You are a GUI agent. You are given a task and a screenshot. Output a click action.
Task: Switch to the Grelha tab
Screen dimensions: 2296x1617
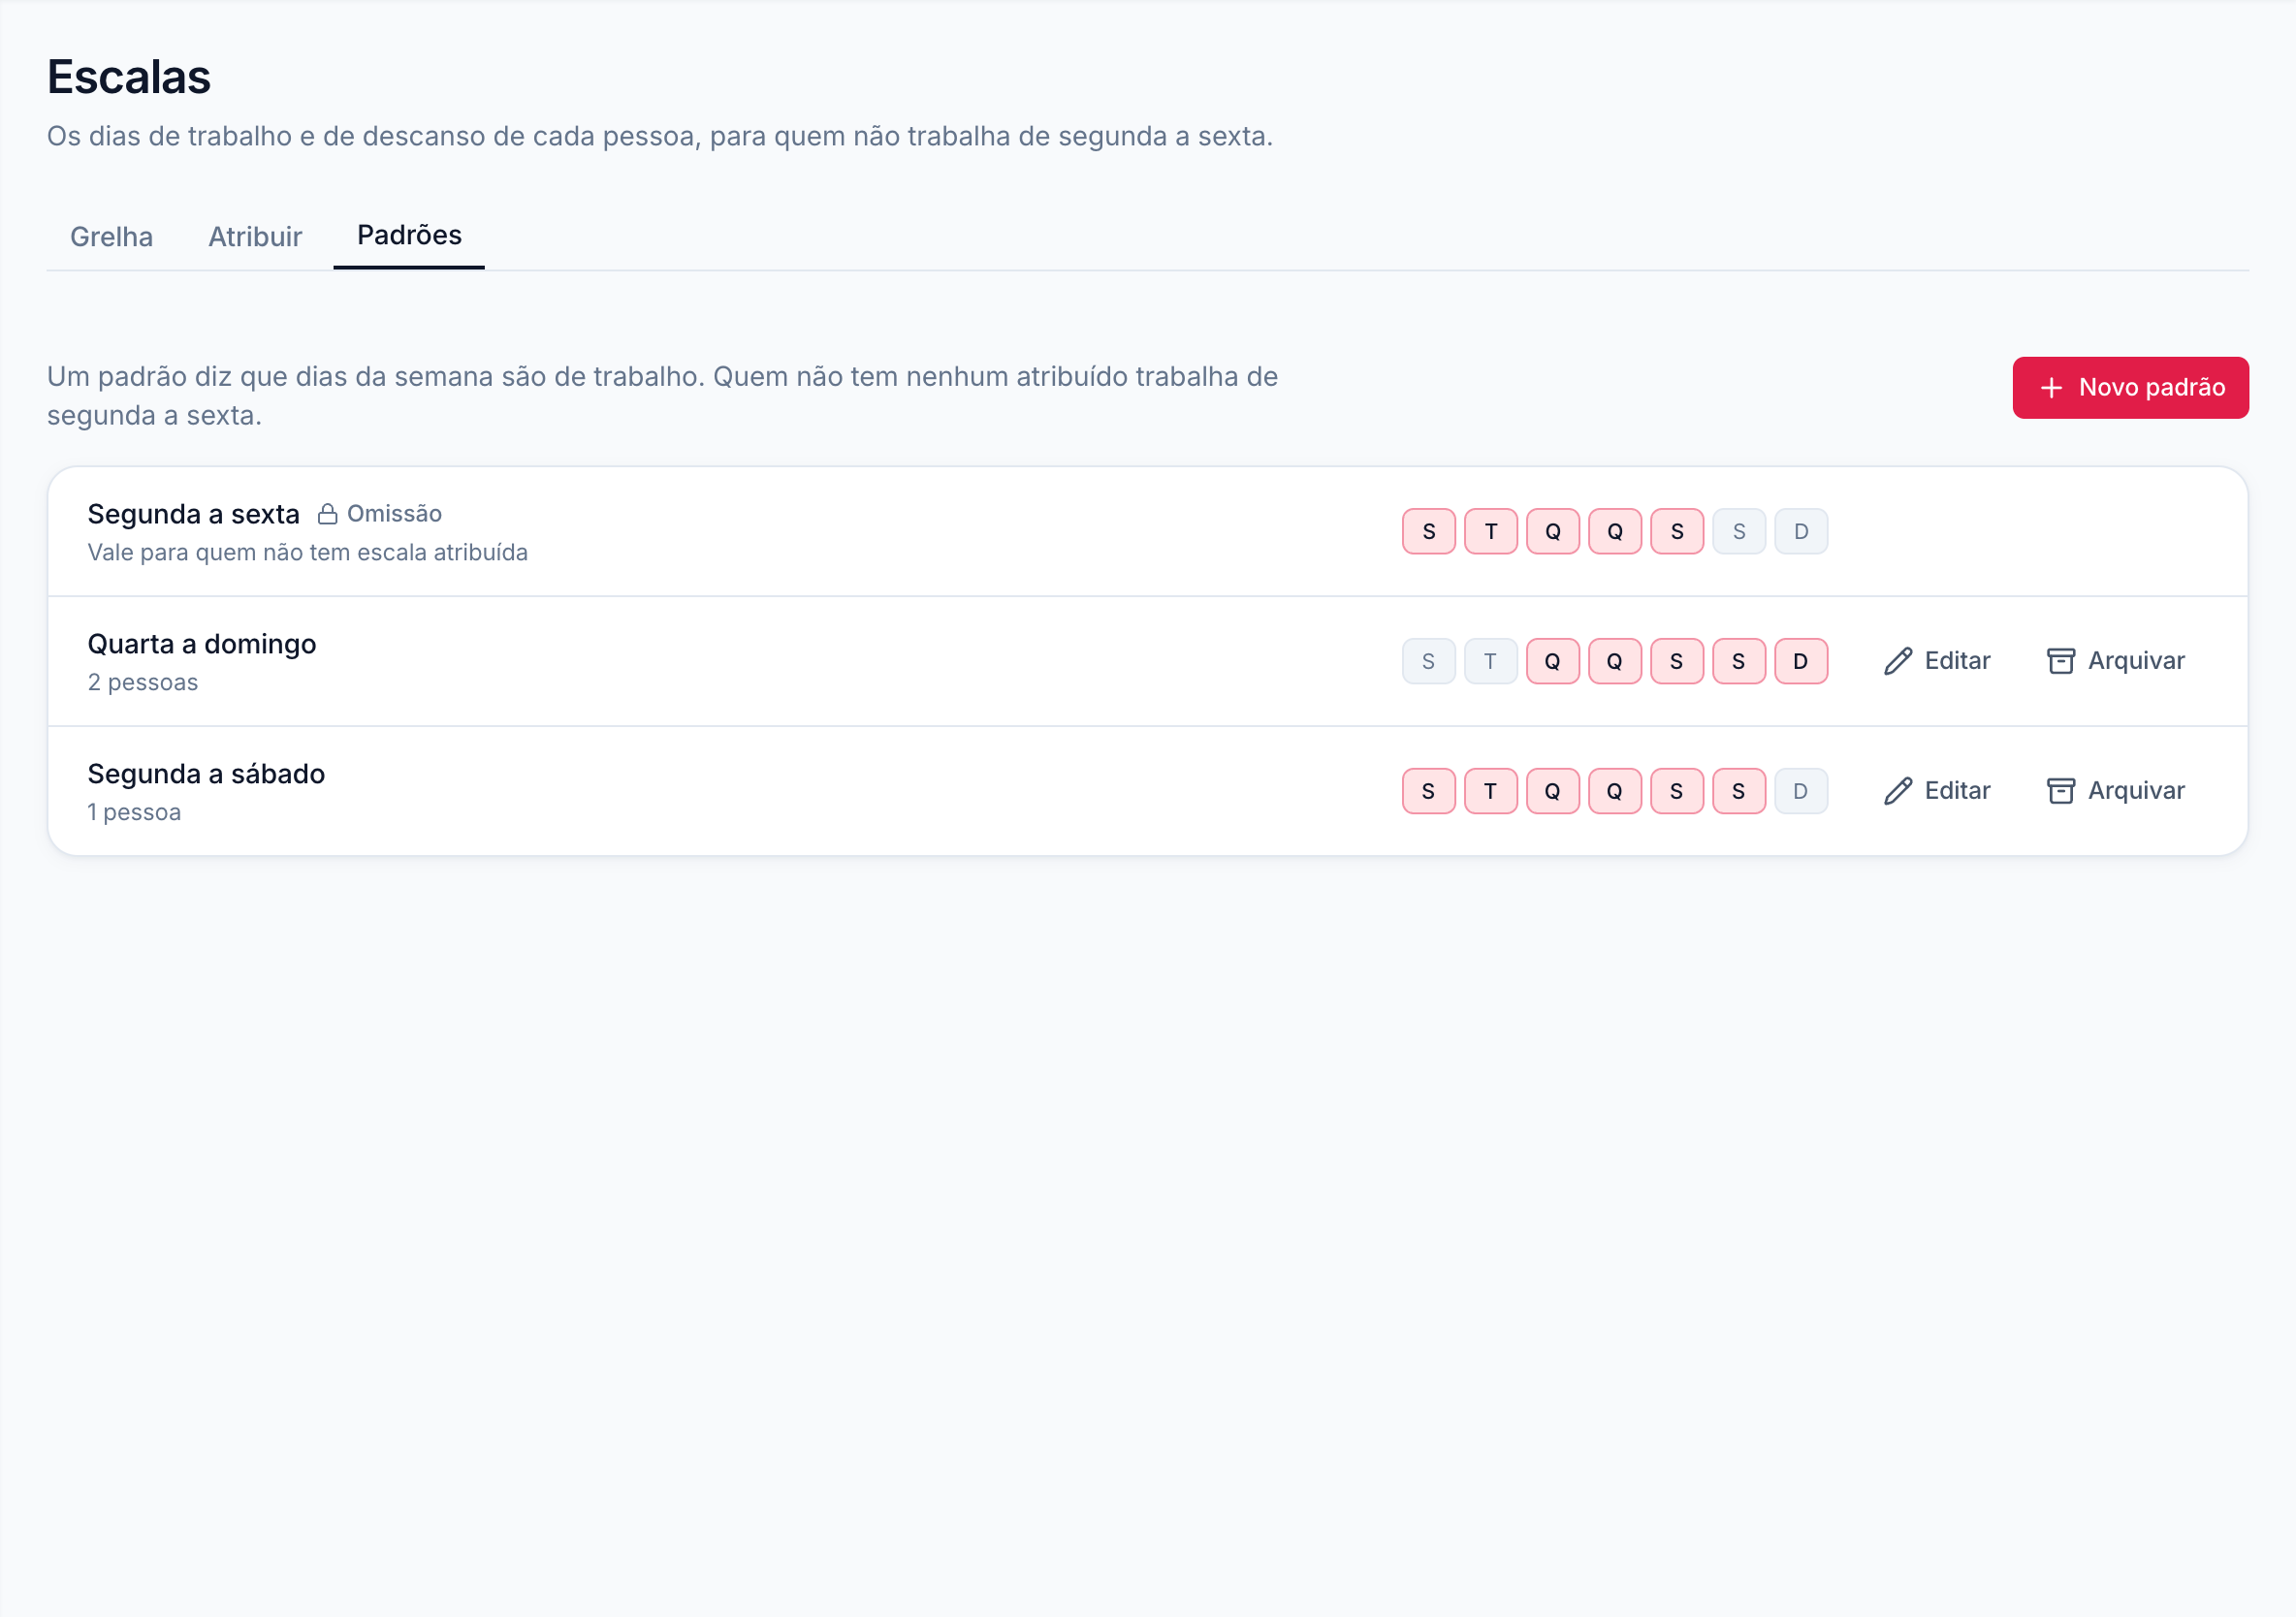pos(111,237)
